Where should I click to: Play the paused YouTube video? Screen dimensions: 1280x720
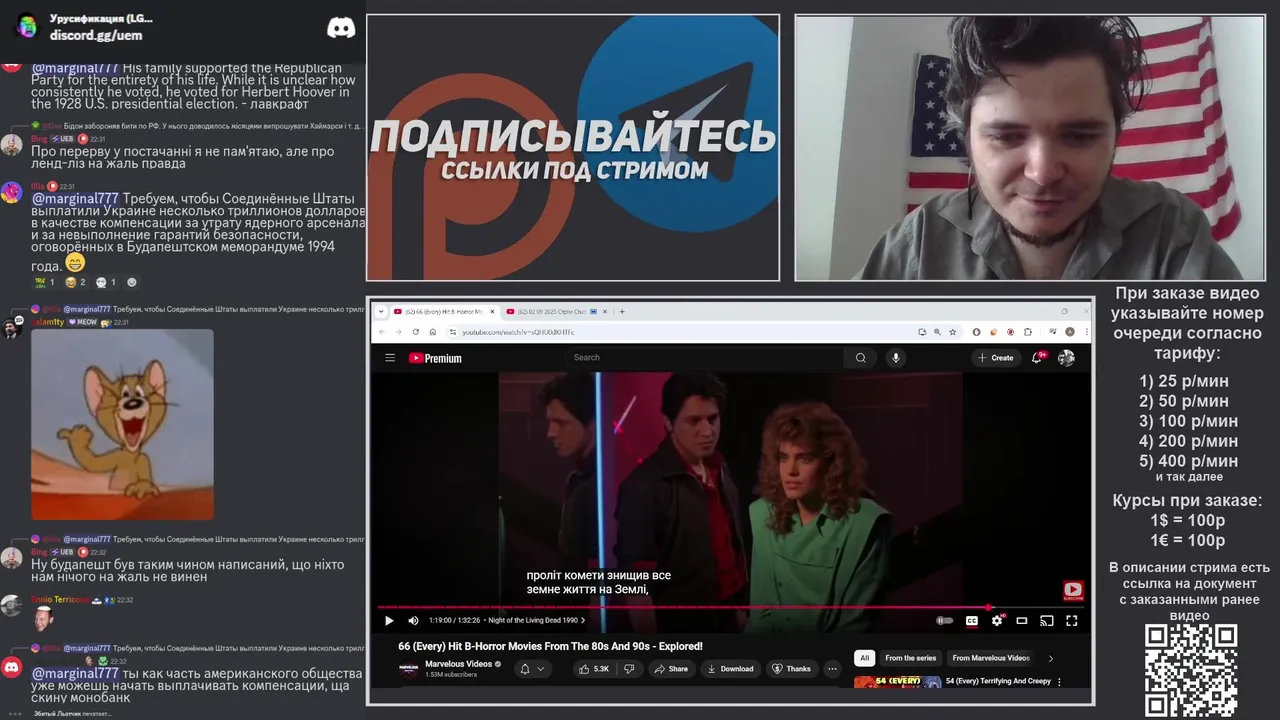(x=389, y=621)
